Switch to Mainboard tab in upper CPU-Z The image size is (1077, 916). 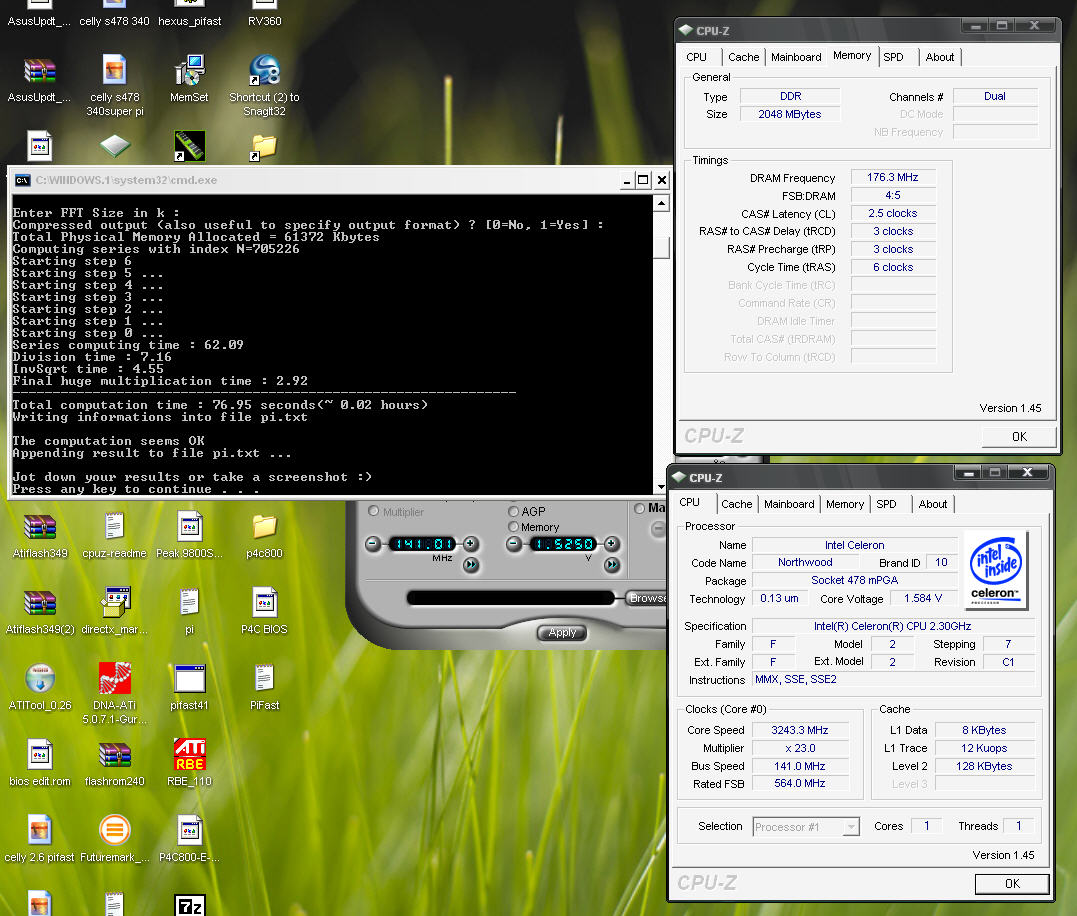coord(796,57)
